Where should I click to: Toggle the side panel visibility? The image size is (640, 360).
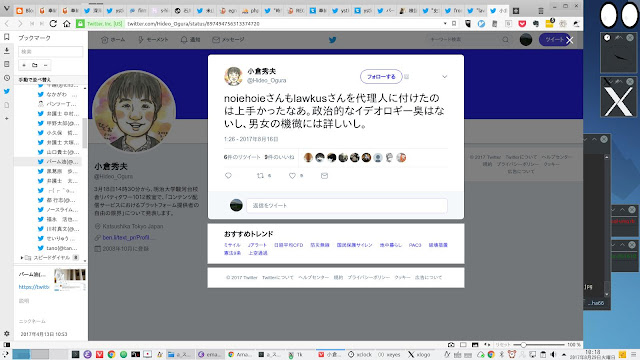click(7, 345)
